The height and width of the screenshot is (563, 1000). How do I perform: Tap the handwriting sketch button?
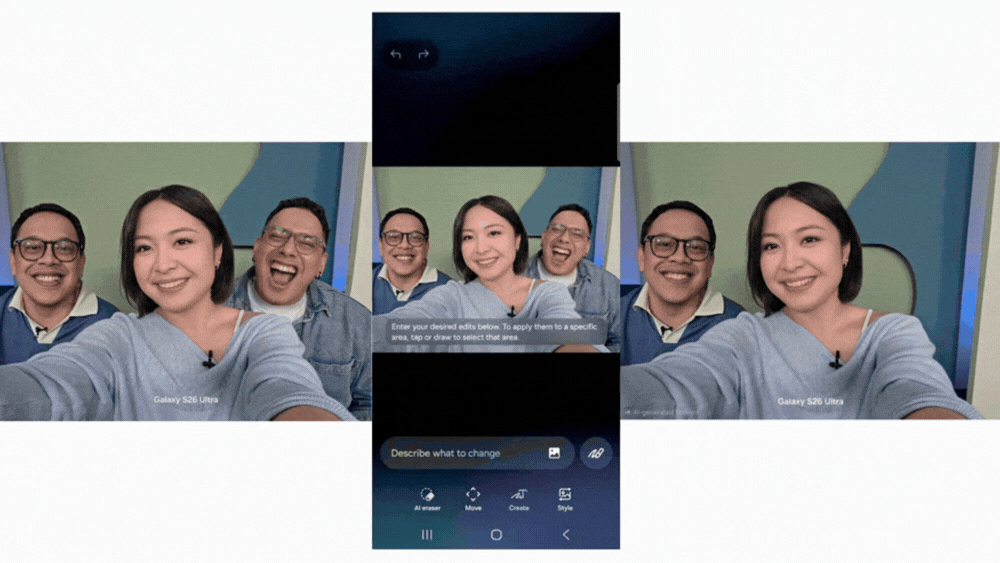tap(596, 453)
